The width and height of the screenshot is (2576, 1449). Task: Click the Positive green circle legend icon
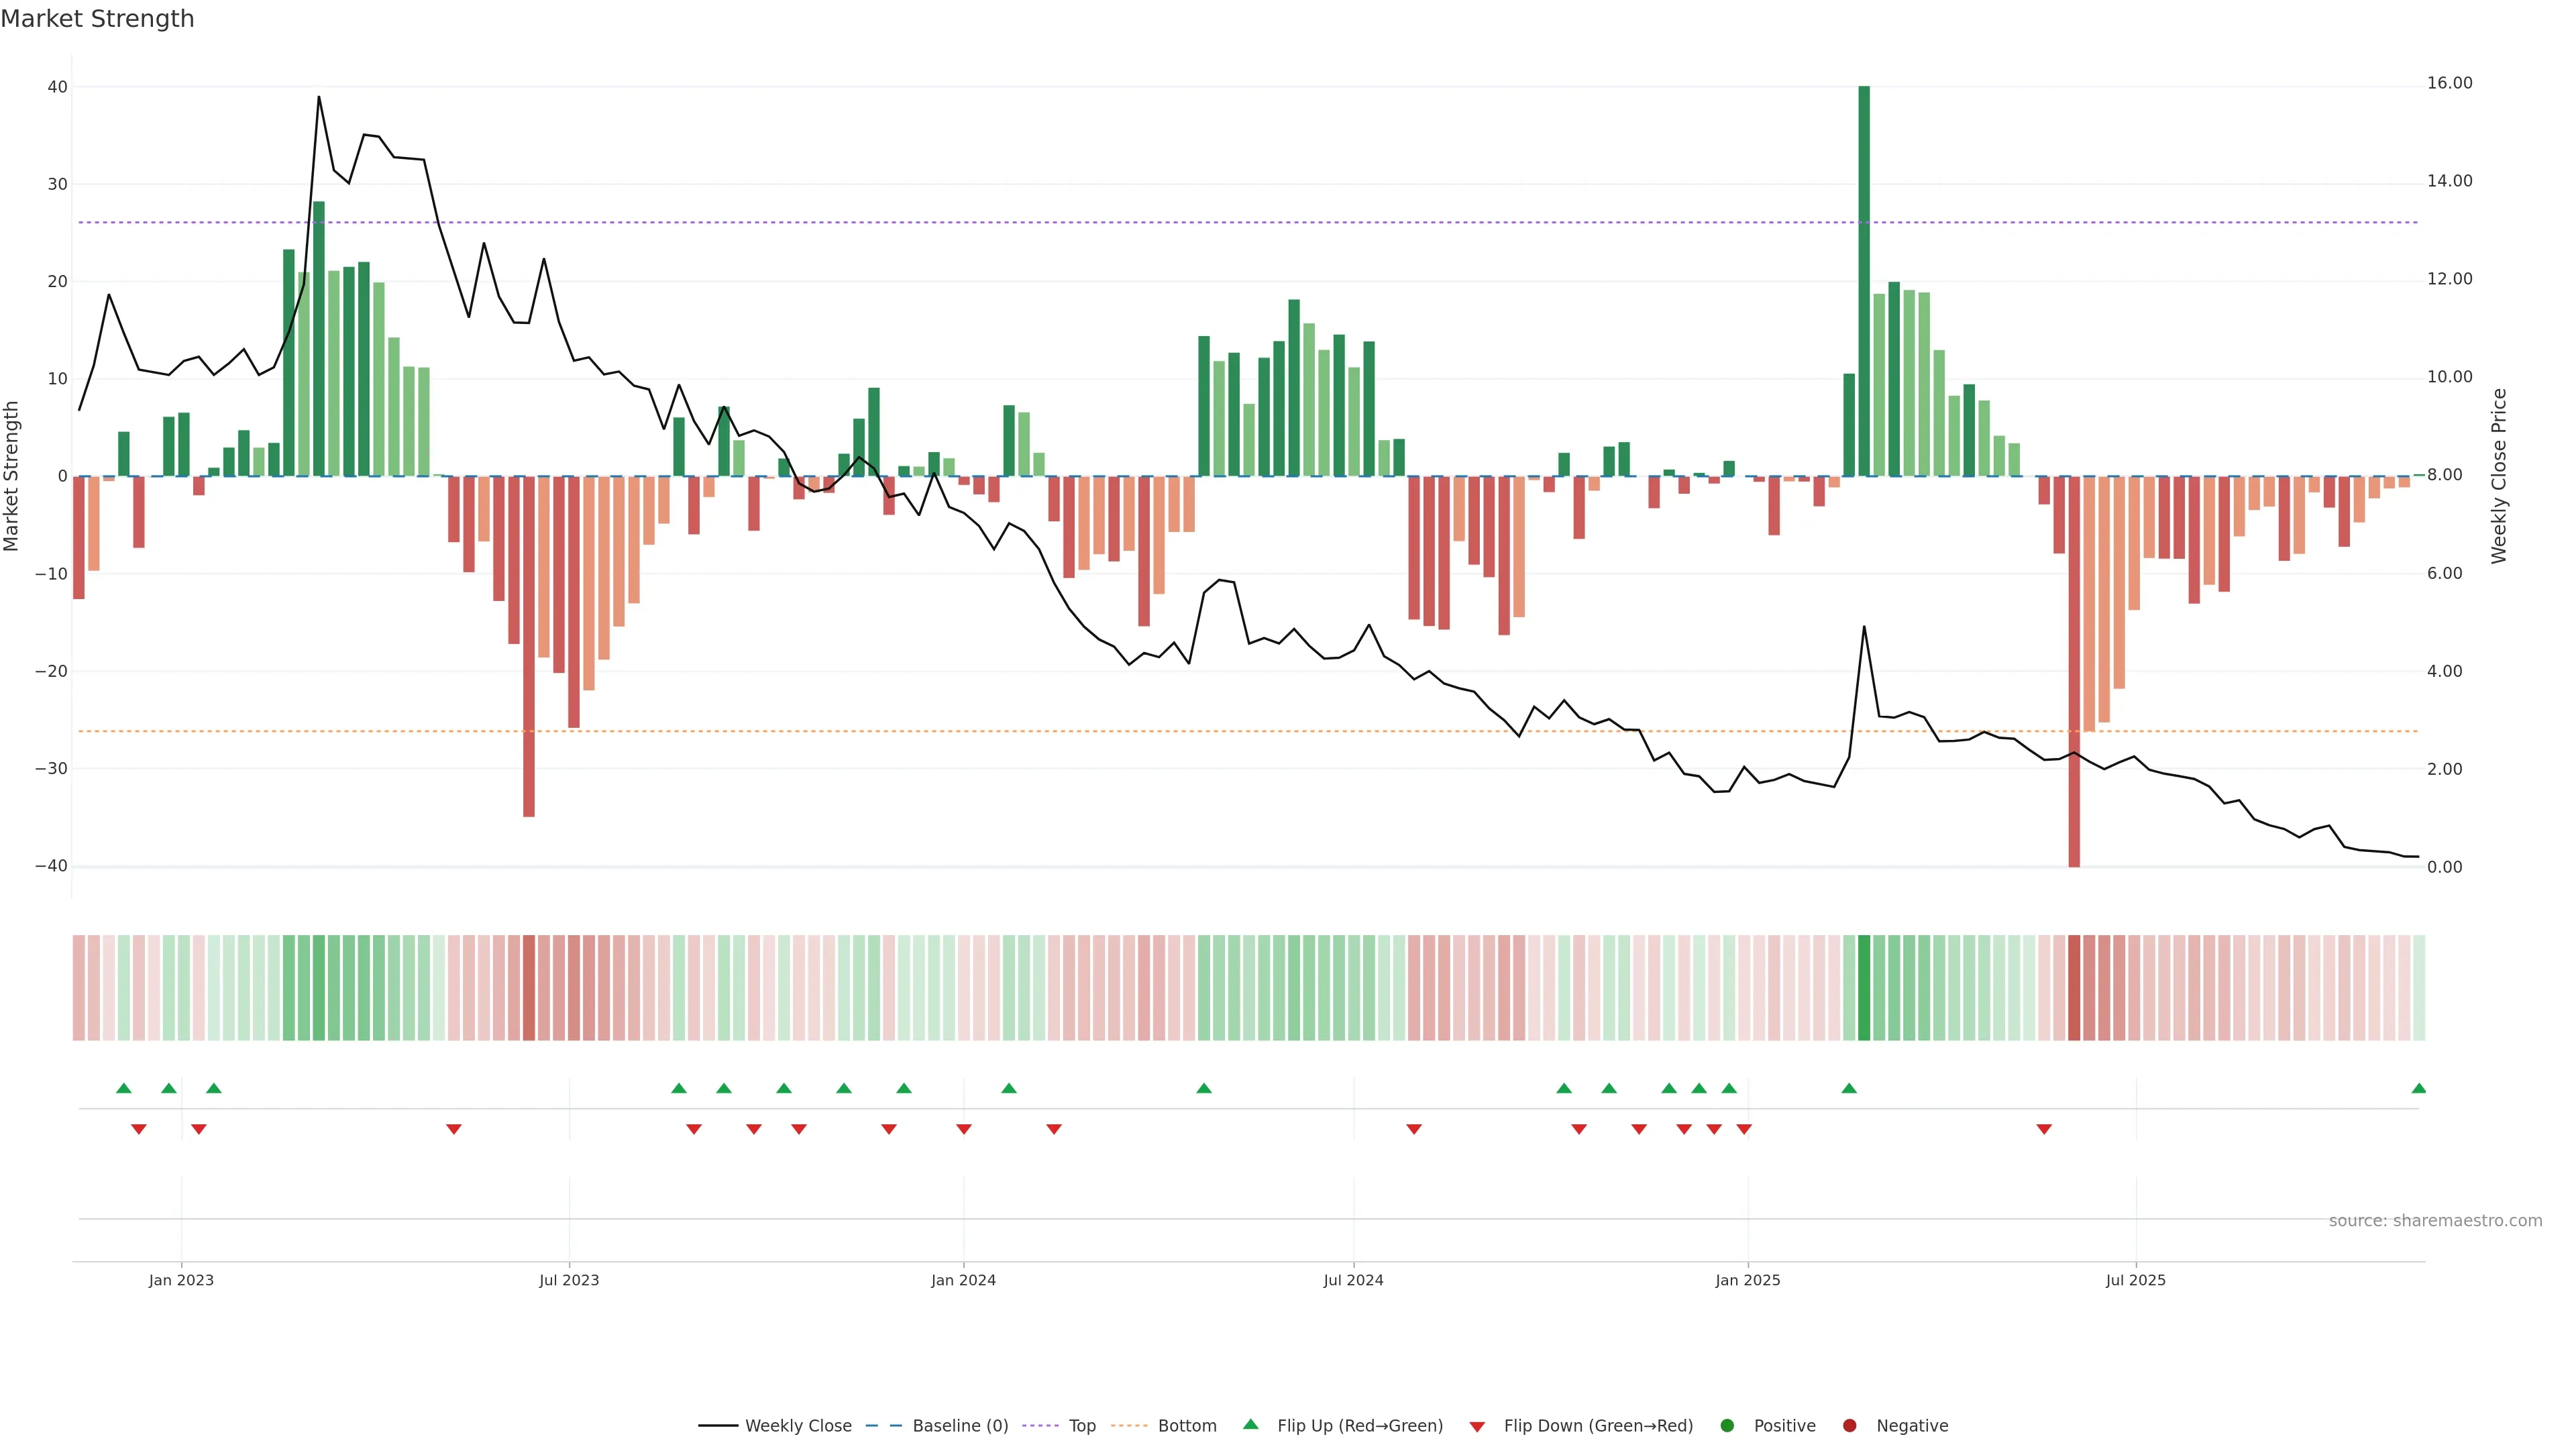click(1727, 1426)
